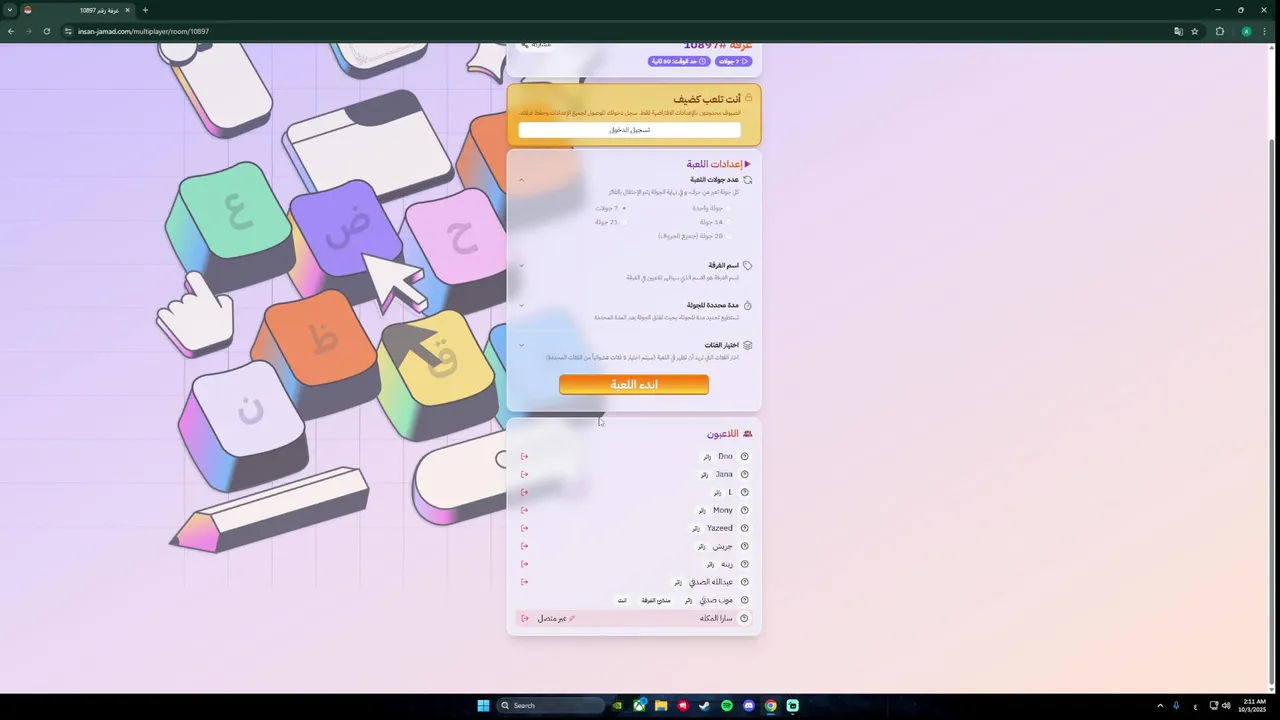This screenshot has width=1280, height=720.
Task: Remove عبدالله الصدقي using the exit icon
Action: (524, 582)
